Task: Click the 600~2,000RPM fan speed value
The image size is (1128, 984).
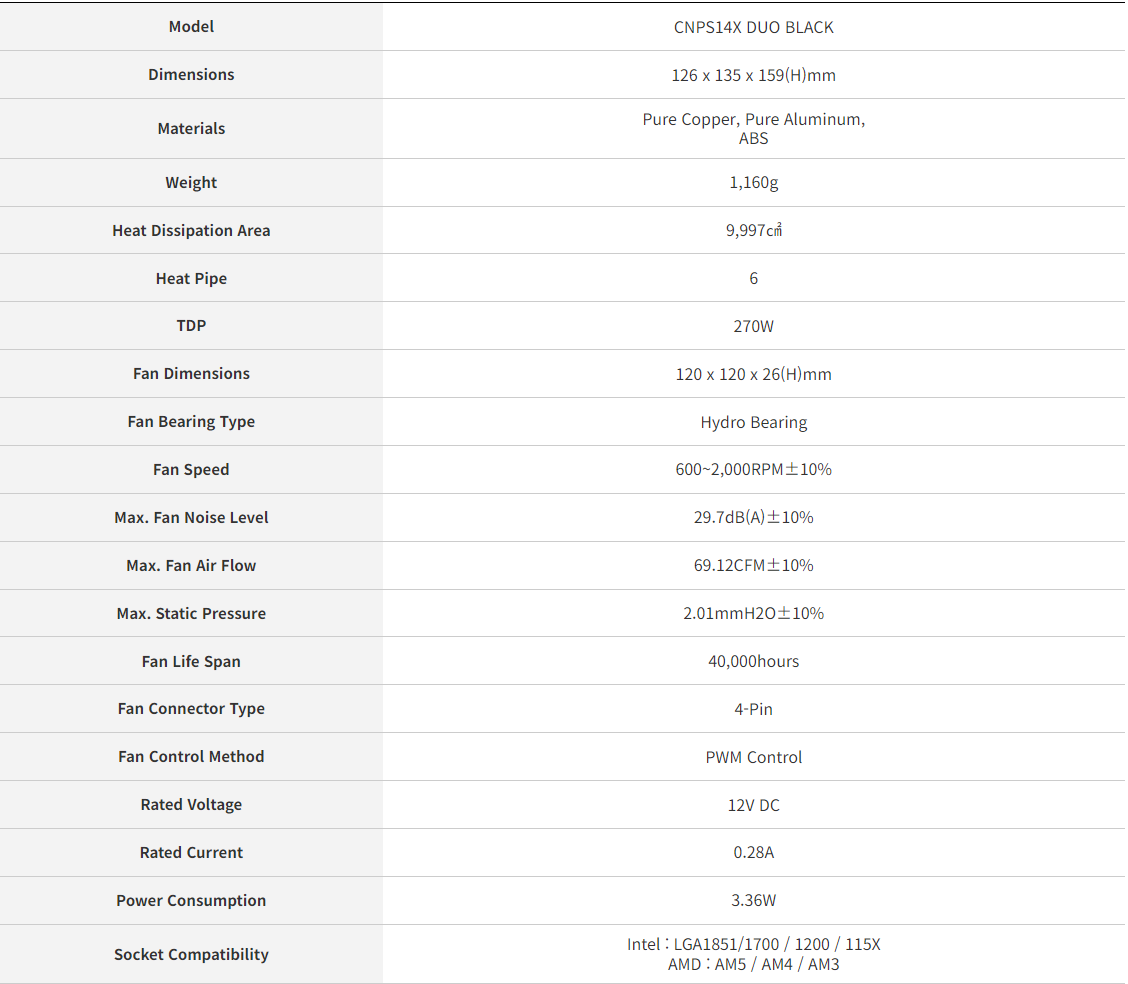Action: pyautogui.click(x=753, y=469)
